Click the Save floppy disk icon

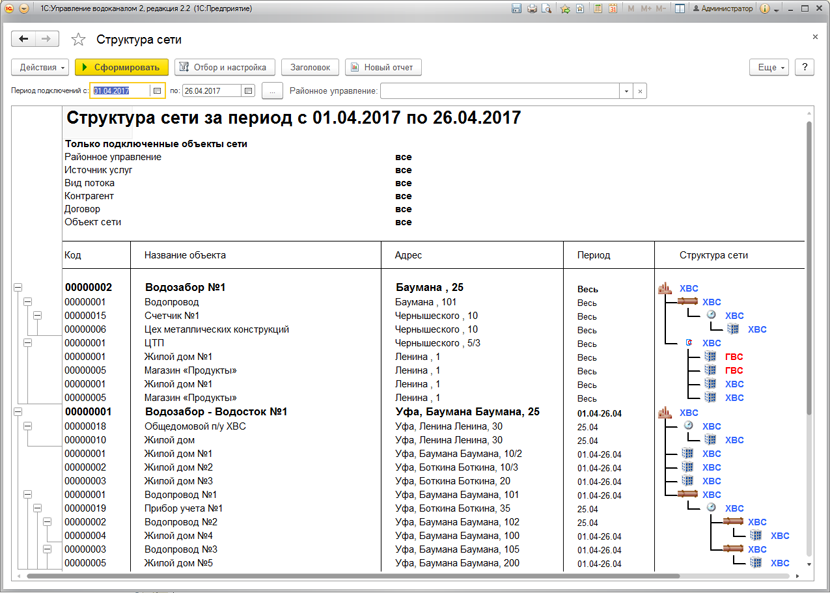(x=516, y=8)
